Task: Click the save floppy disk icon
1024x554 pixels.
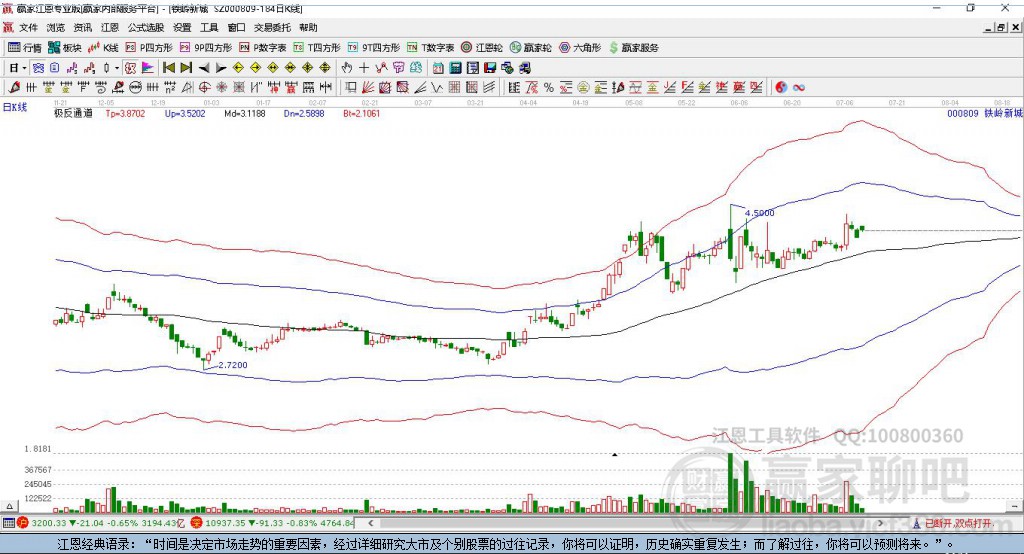Action: tap(490, 68)
